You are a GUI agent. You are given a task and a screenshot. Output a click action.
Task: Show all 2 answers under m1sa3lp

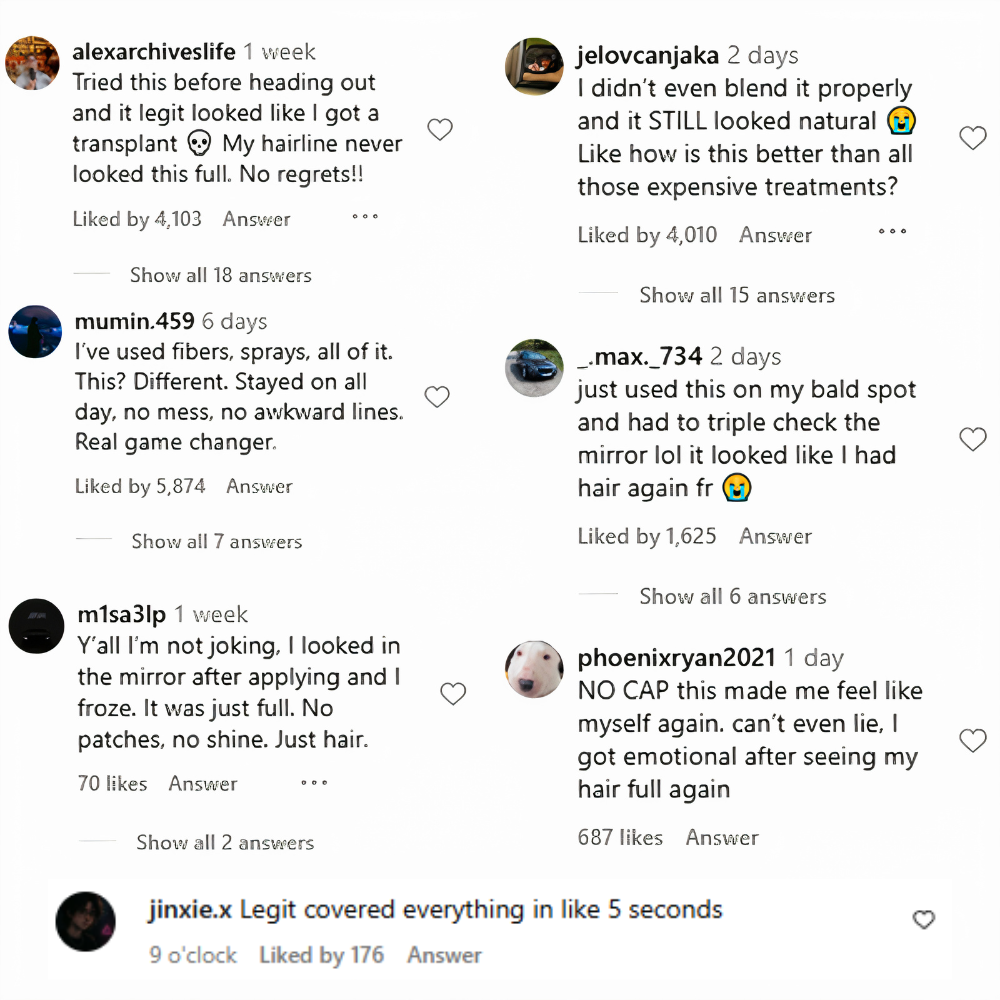[225, 843]
